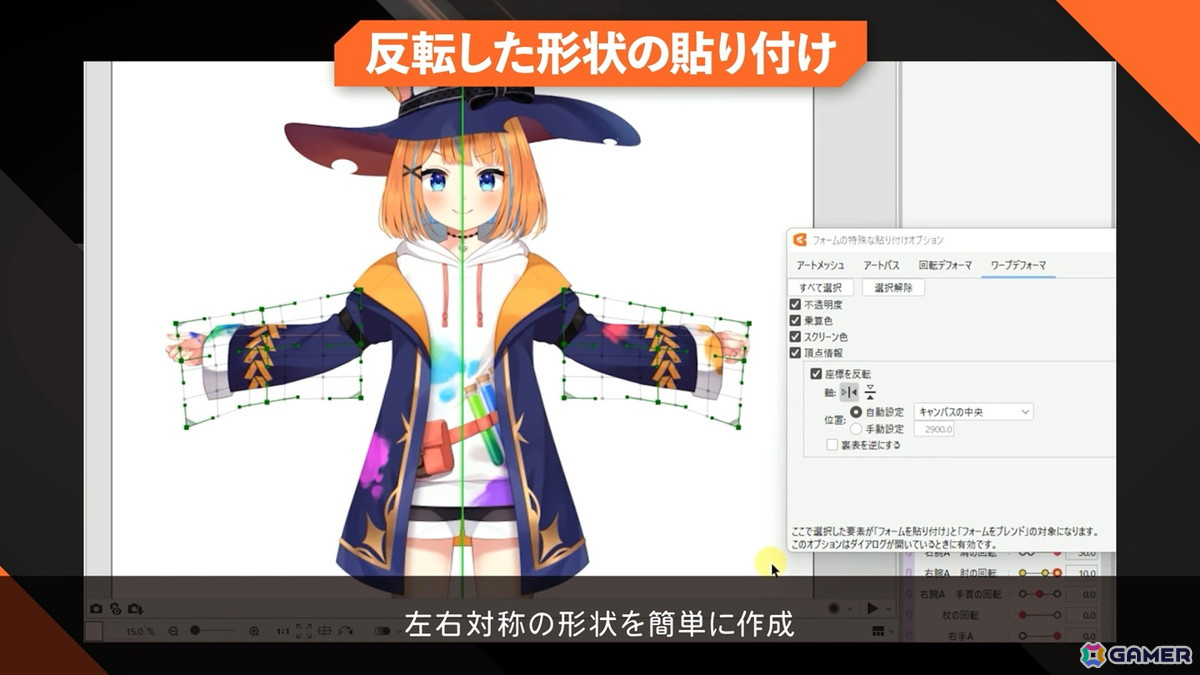
Task: Toggle the 乗算色 checkbox
Action: tap(795, 321)
